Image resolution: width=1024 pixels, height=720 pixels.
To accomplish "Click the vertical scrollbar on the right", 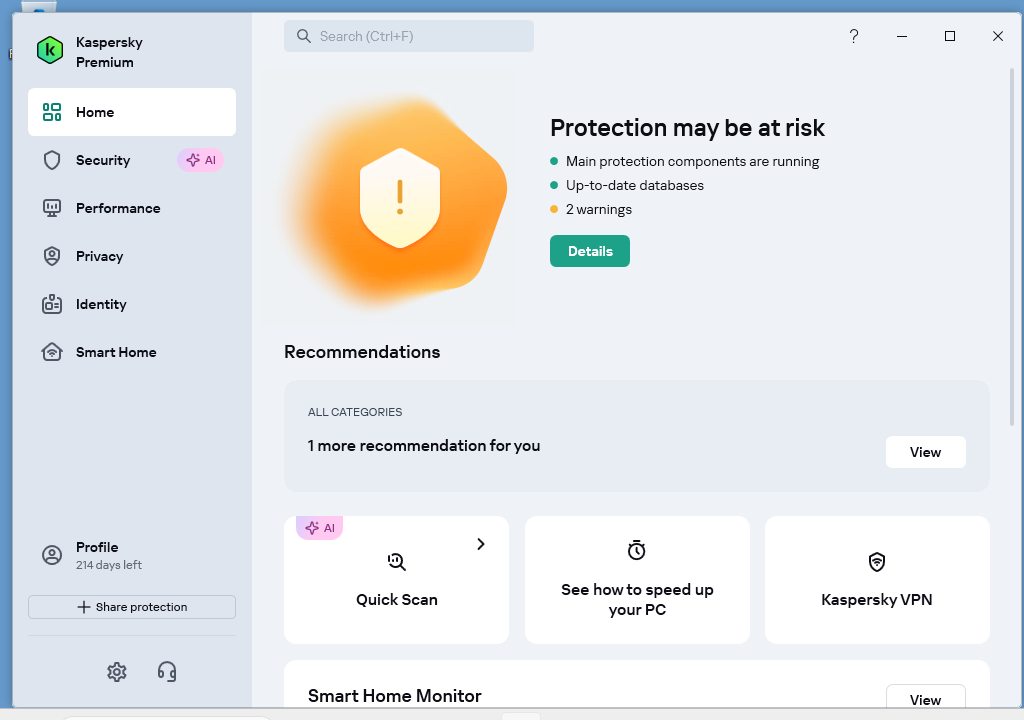I will click(x=1012, y=247).
